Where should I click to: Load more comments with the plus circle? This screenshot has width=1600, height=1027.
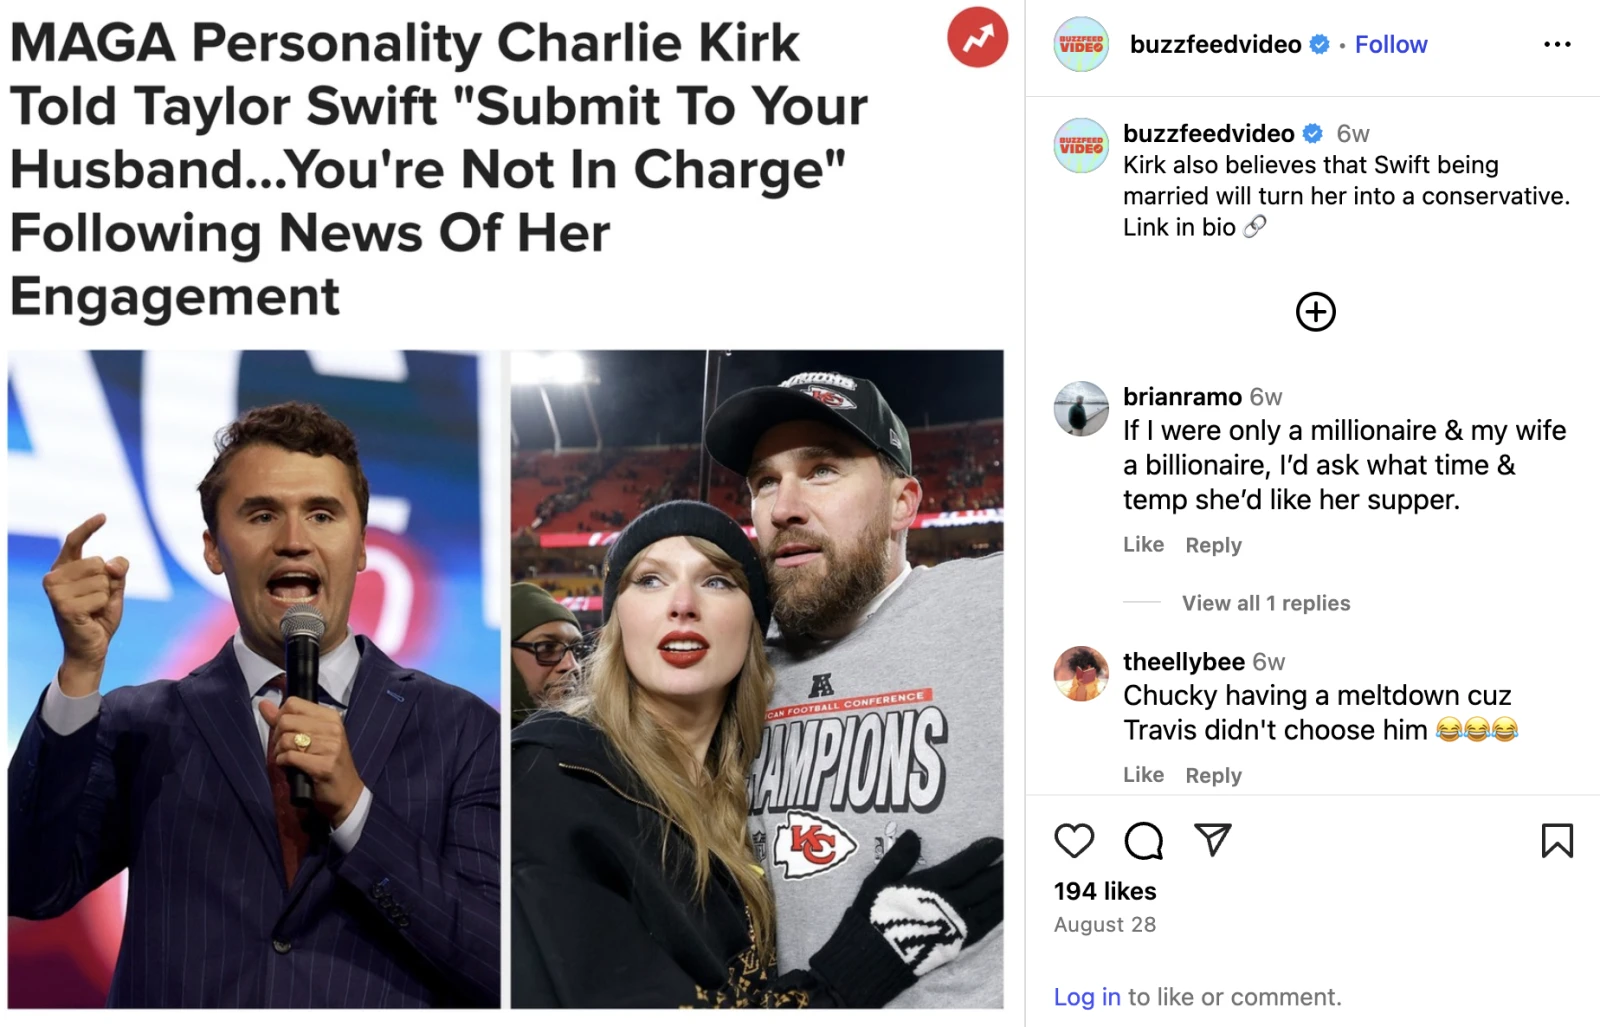1316,311
